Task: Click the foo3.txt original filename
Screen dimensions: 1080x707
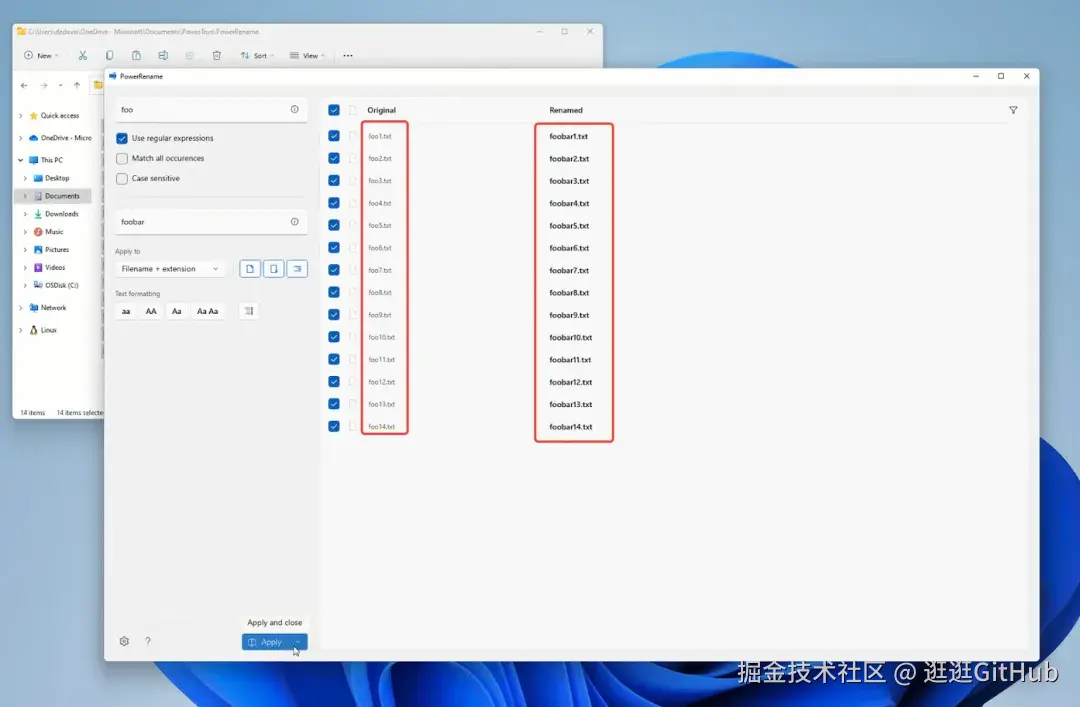Action: pos(380,181)
